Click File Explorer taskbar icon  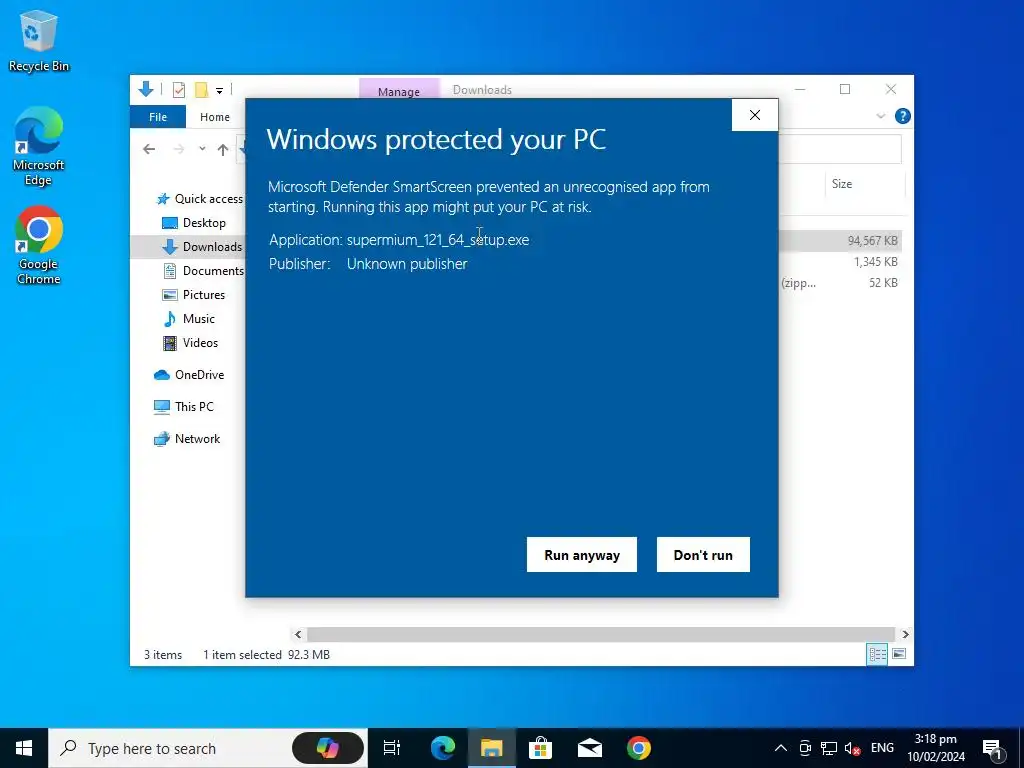(x=491, y=748)
